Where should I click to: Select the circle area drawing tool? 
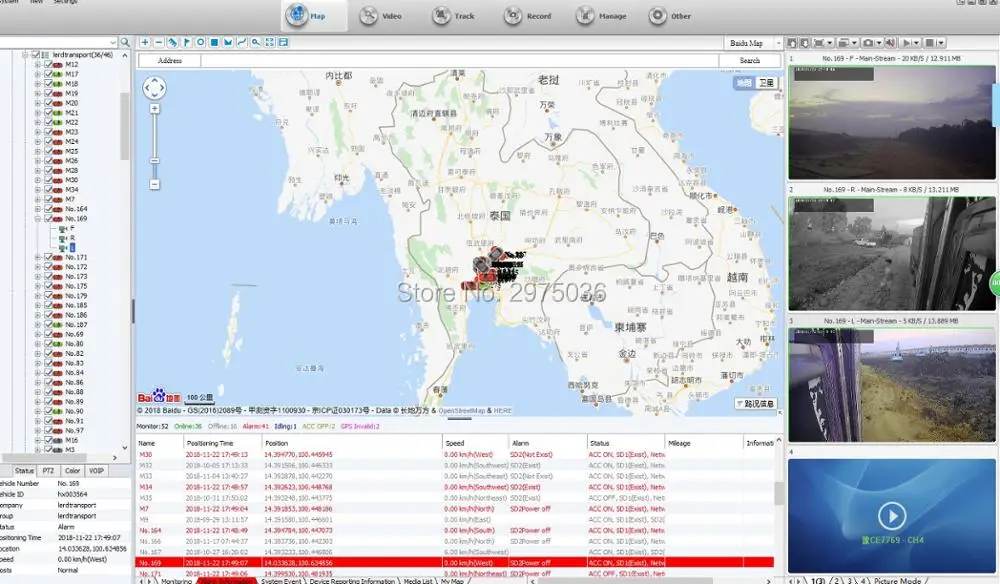coord(200,42)
